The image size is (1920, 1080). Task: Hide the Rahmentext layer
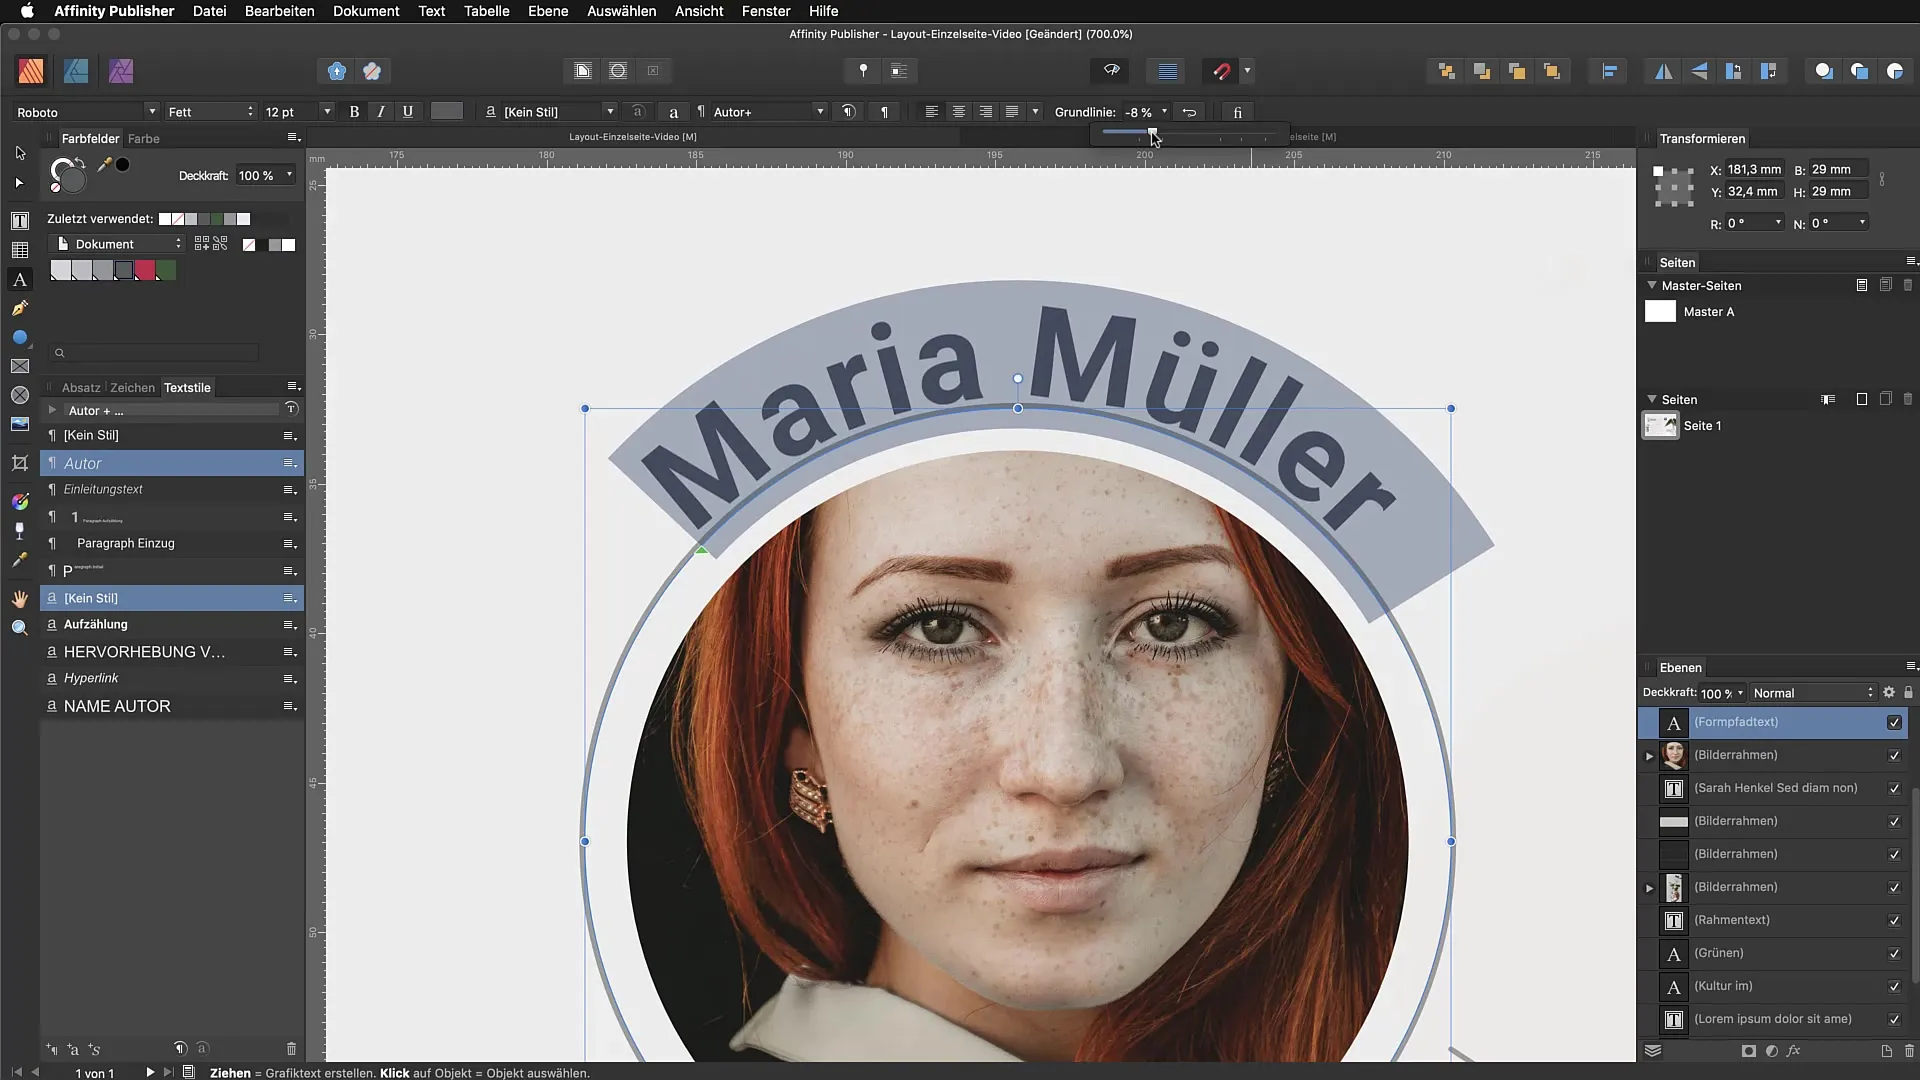1894,921
